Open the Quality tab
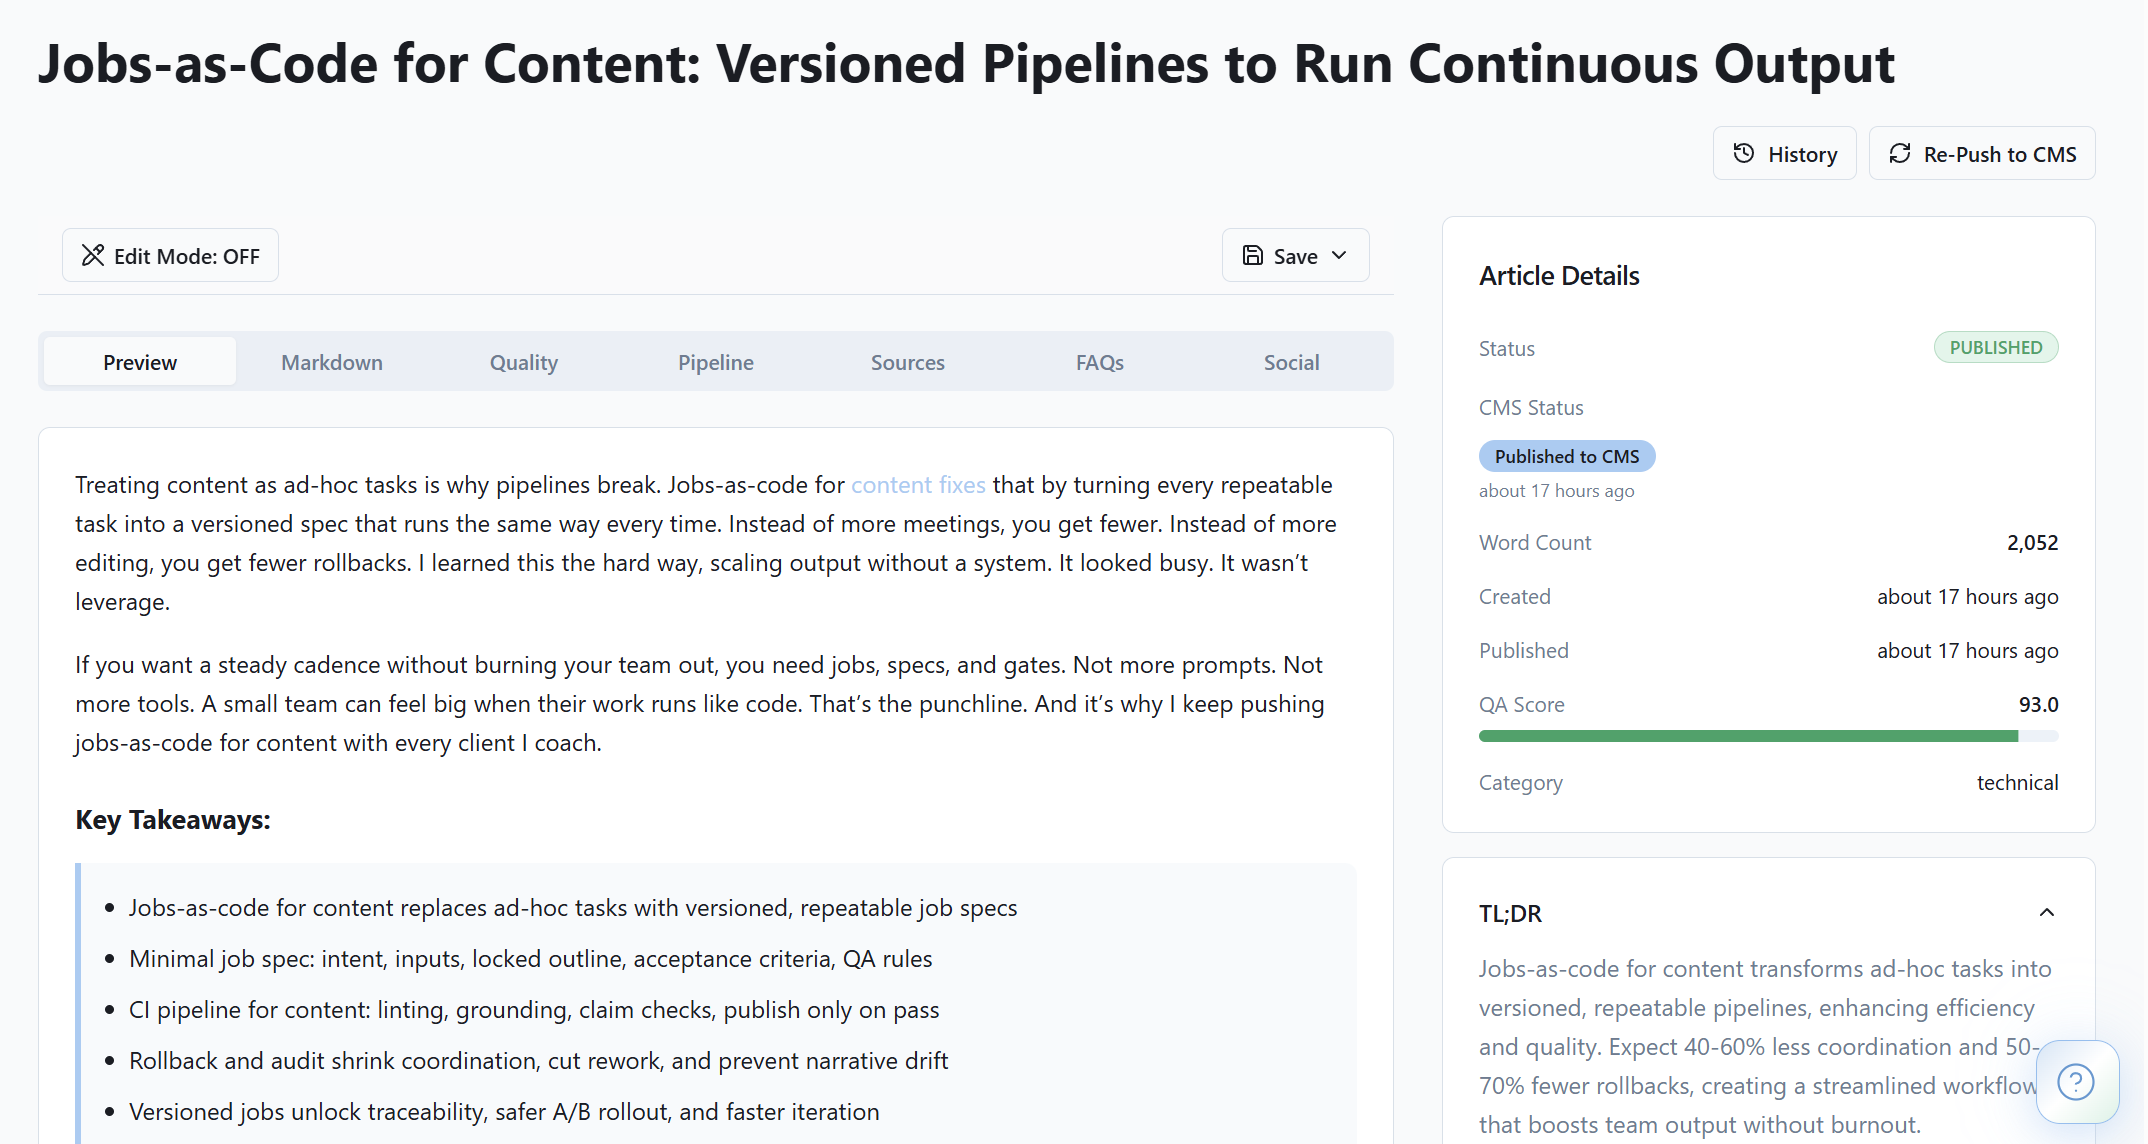 tap(523, 362)
